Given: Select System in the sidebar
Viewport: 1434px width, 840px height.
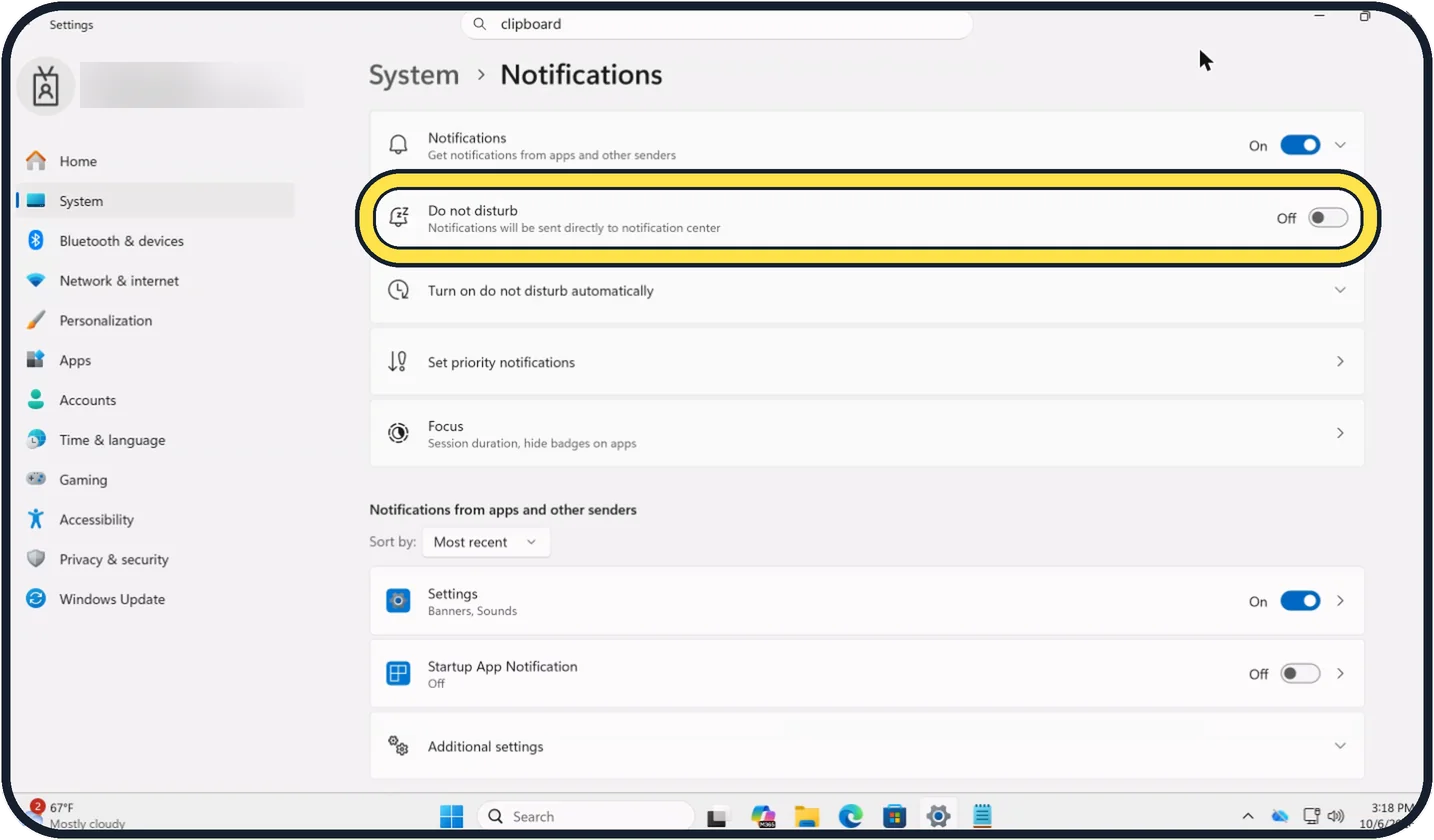Looking at the screenshot, I should click(x=156, y=201).
